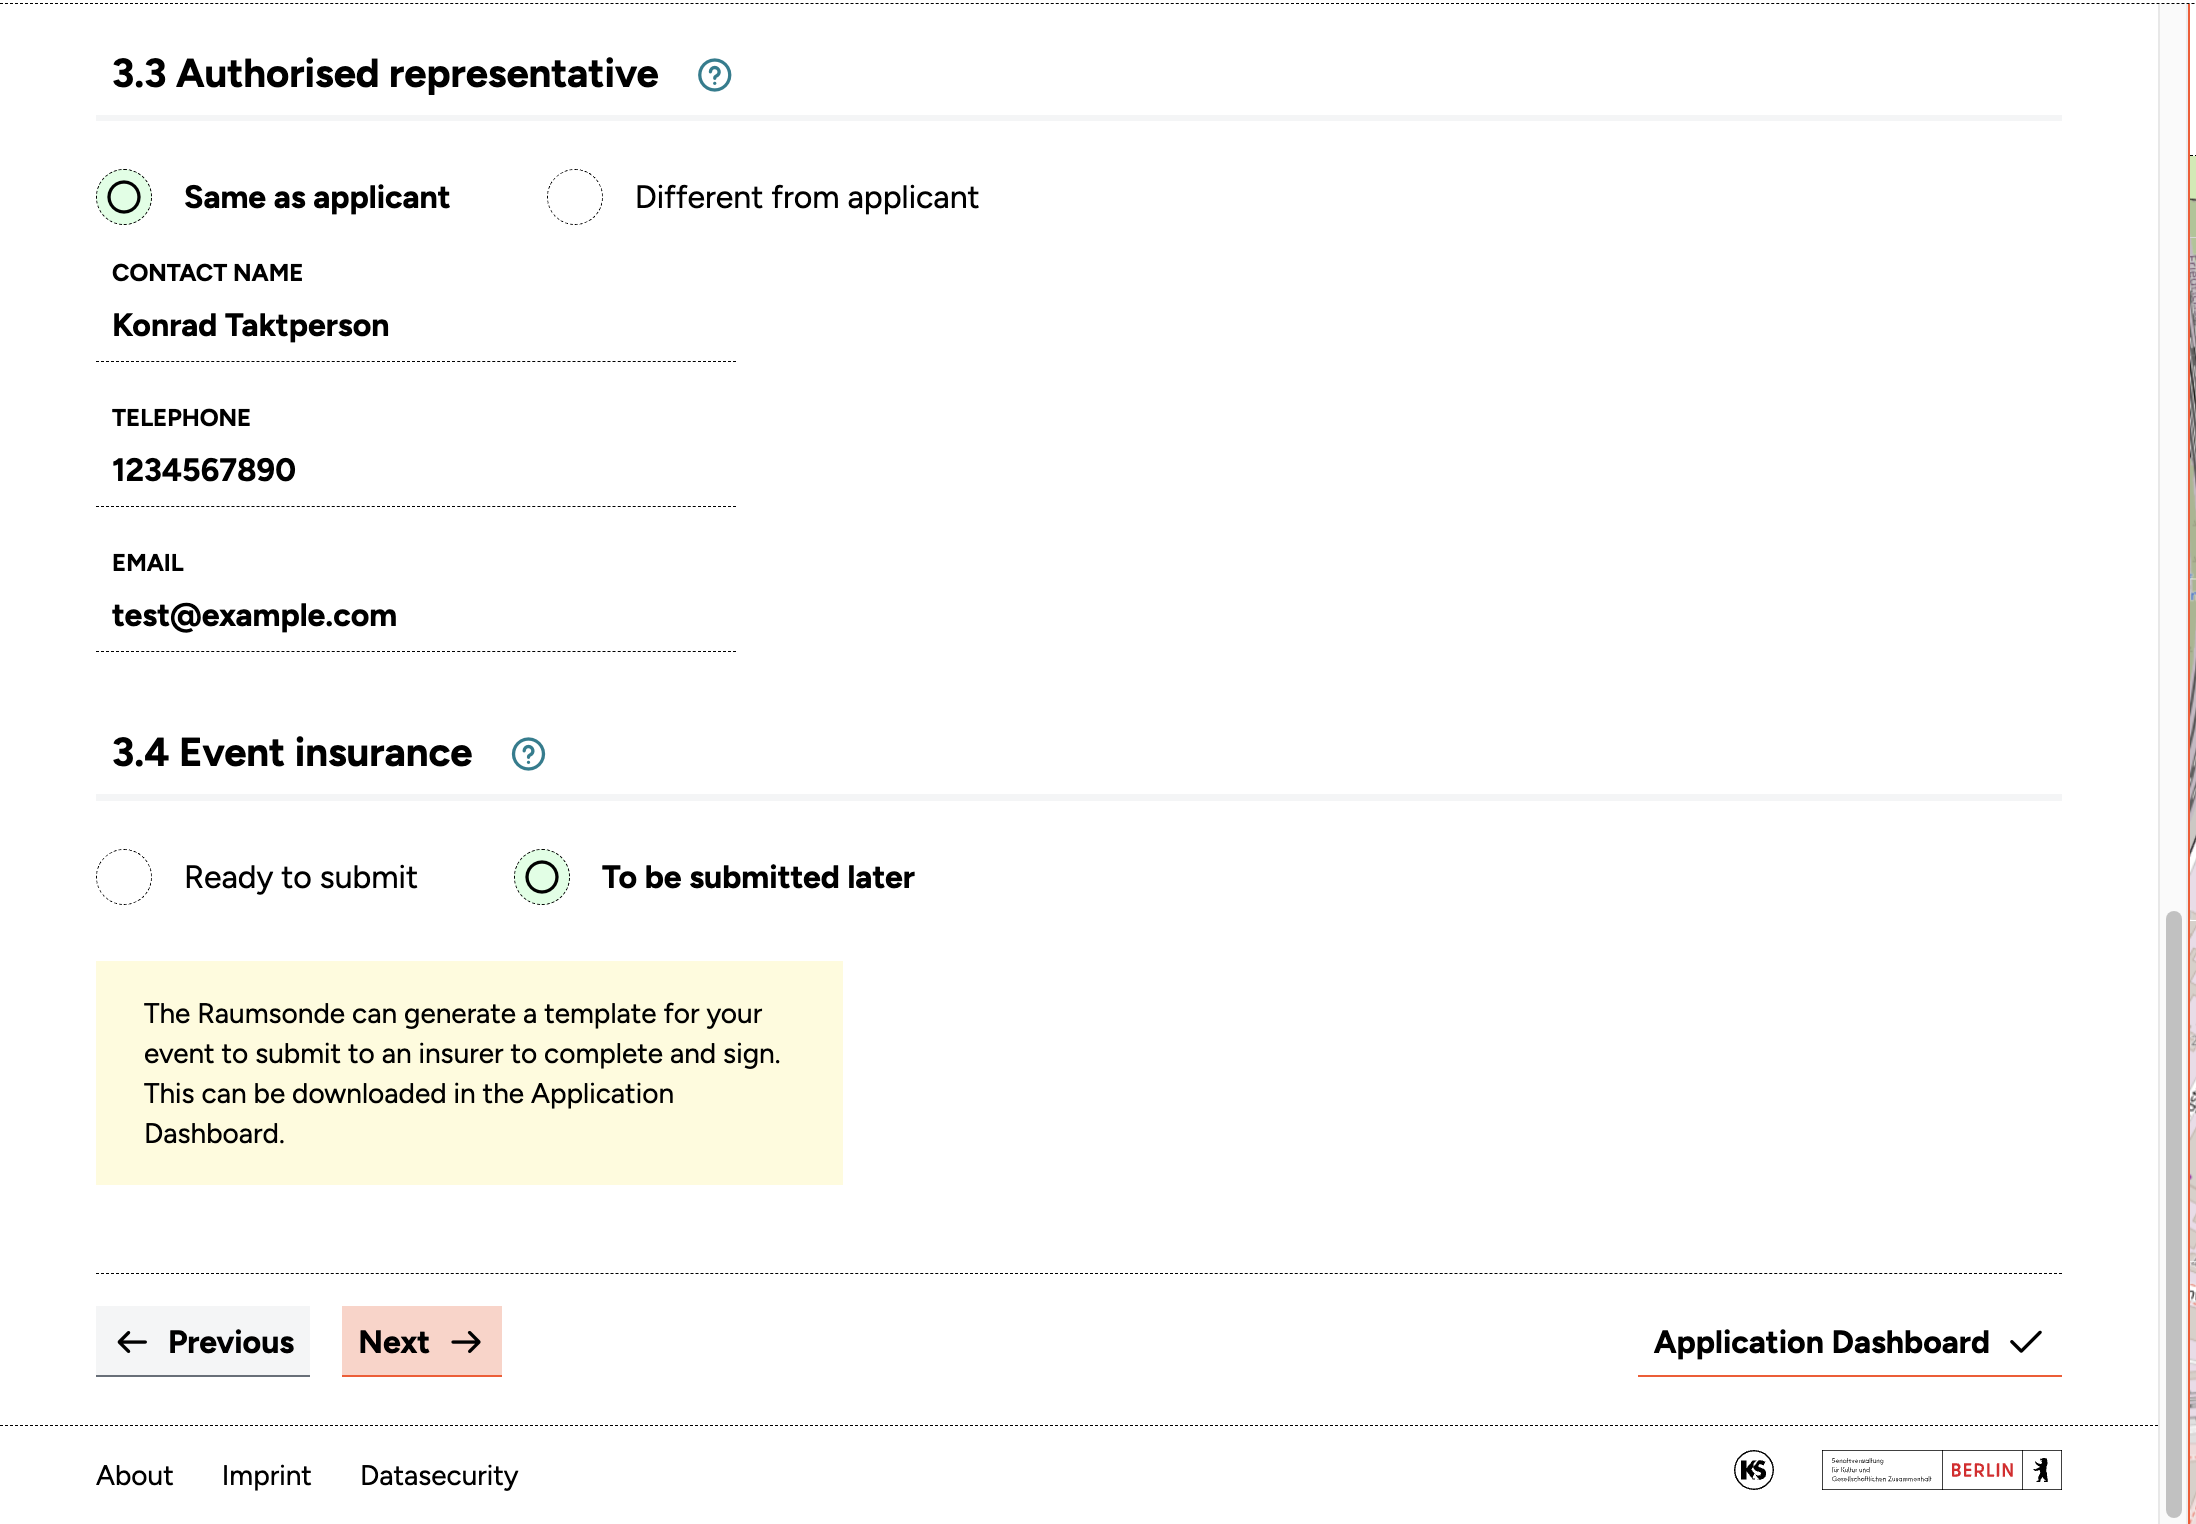
Task: Proceed with the Next button
Action: 421,1341
